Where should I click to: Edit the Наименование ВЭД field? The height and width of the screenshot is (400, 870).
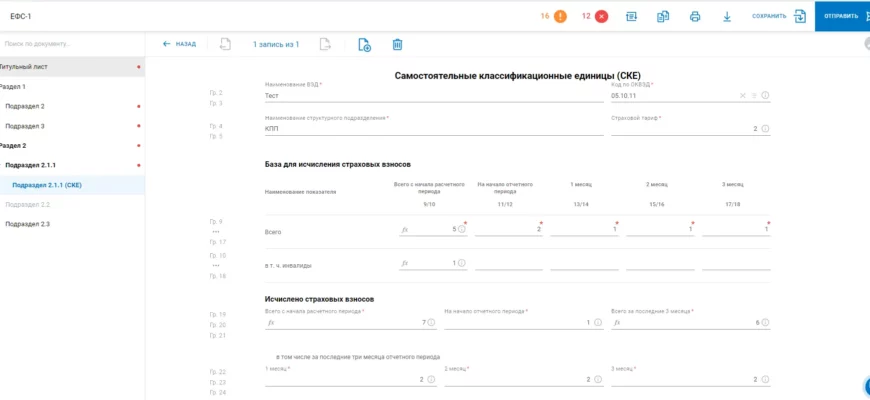coord(434,96)
